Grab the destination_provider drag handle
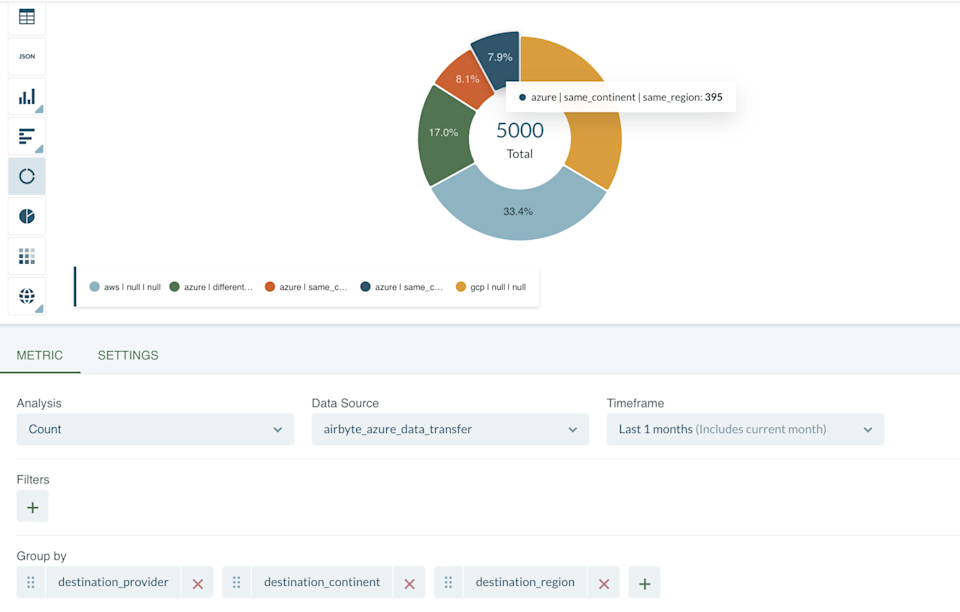The width and height of the screenshot is (960, 612). pos(31,583)
